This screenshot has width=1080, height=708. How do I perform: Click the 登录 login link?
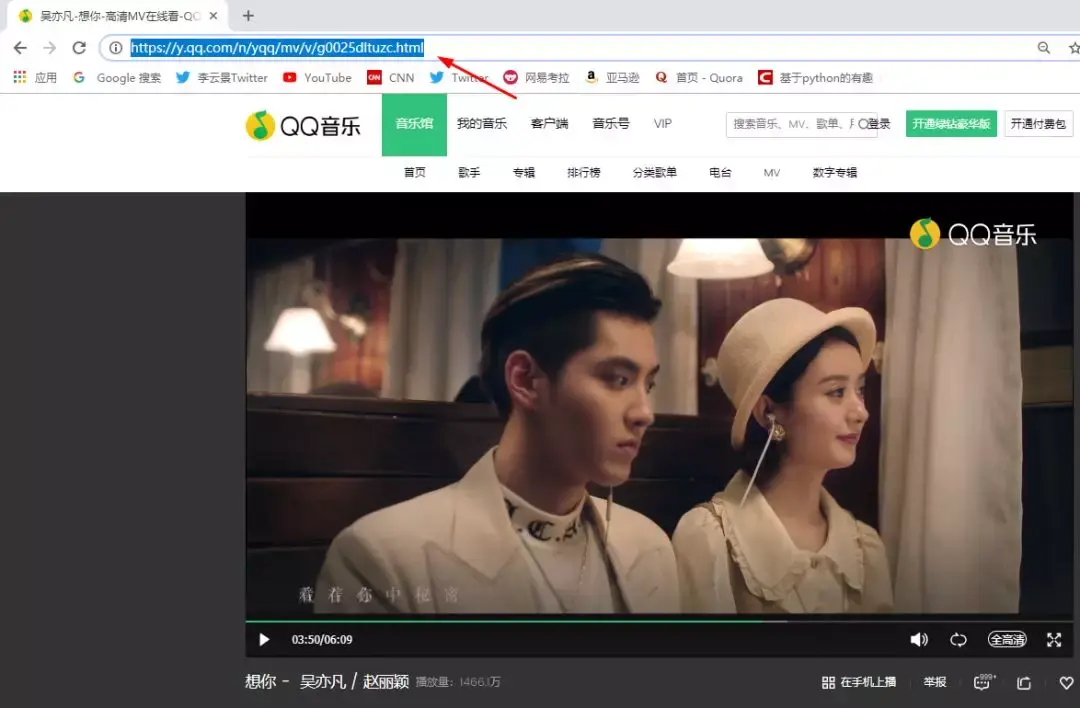[x=879, y=124]
